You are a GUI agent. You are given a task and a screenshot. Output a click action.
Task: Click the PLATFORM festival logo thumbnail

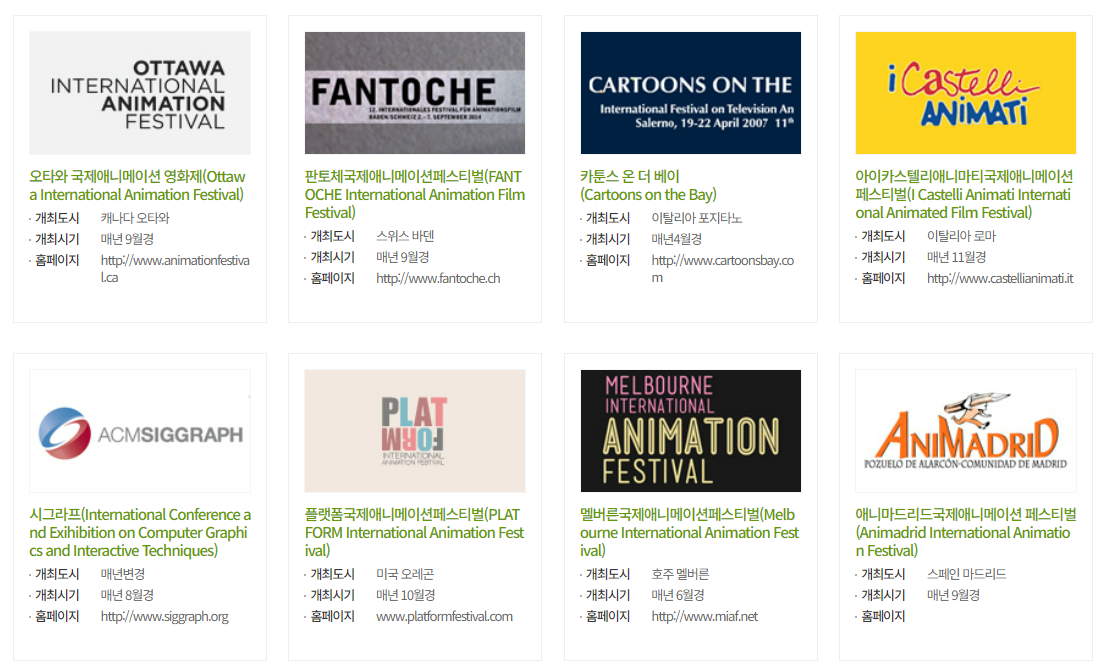point(415,431)
